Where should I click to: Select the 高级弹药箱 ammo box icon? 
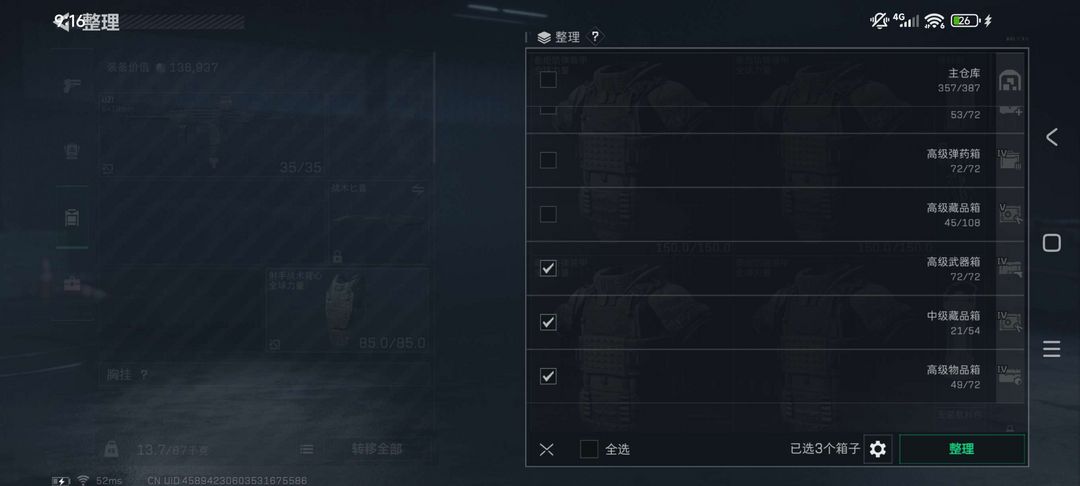[1009, 160]
